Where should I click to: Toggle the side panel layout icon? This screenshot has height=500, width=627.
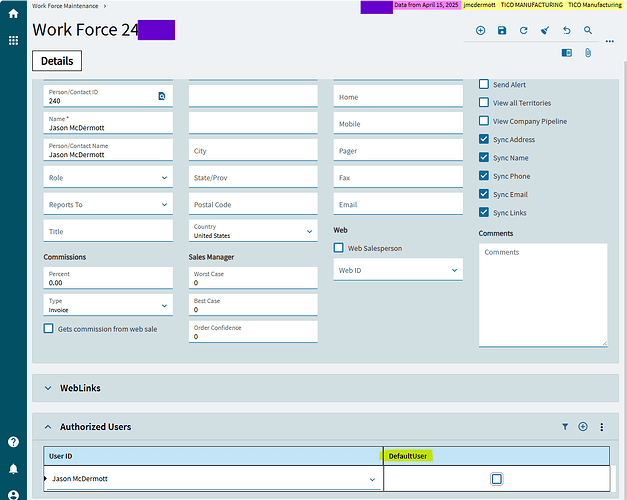click(567, 53)
